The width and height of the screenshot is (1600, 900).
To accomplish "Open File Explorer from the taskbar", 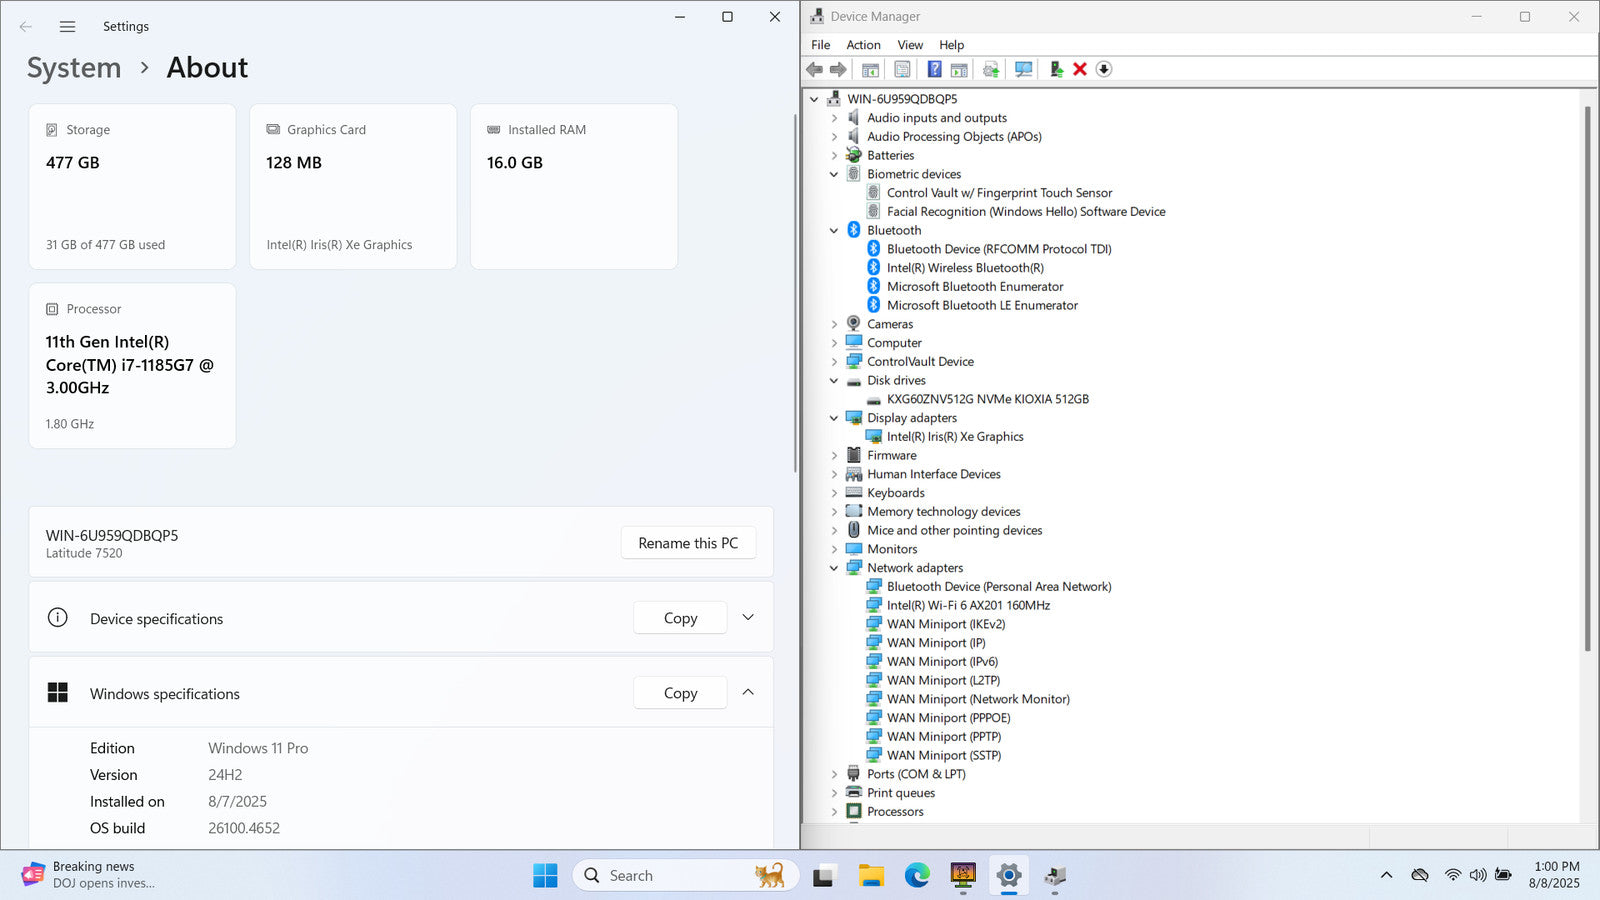I will coord(871,876).
